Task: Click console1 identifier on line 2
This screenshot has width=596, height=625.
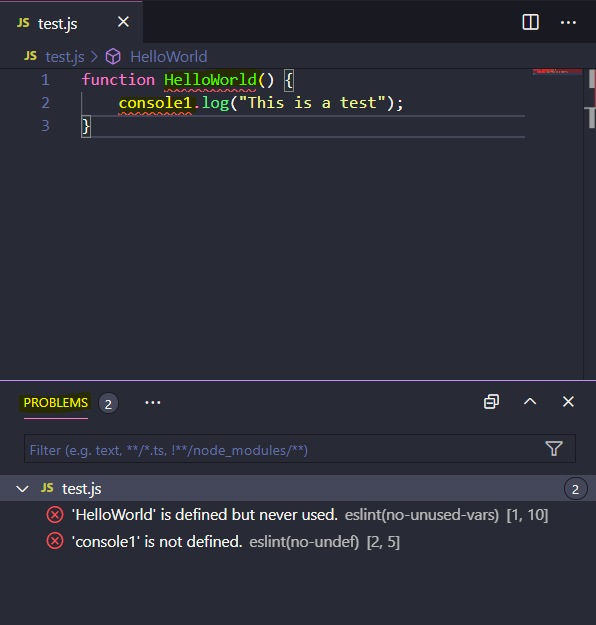Action: (155, 103)
